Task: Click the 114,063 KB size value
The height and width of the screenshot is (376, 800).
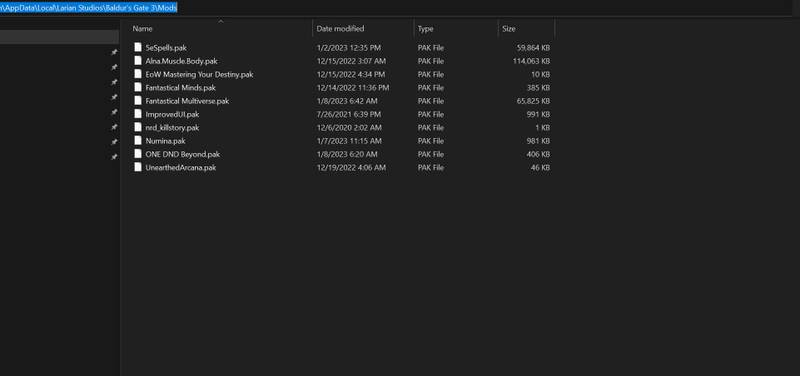Action: (531, 61)
